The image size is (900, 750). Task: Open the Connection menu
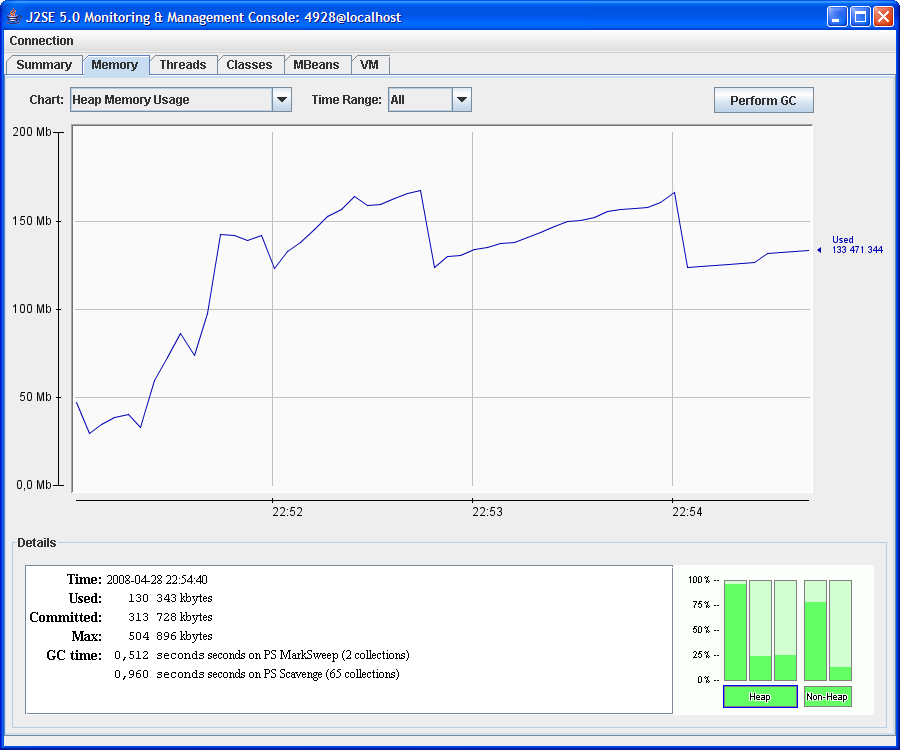click(x=41, y=41)
